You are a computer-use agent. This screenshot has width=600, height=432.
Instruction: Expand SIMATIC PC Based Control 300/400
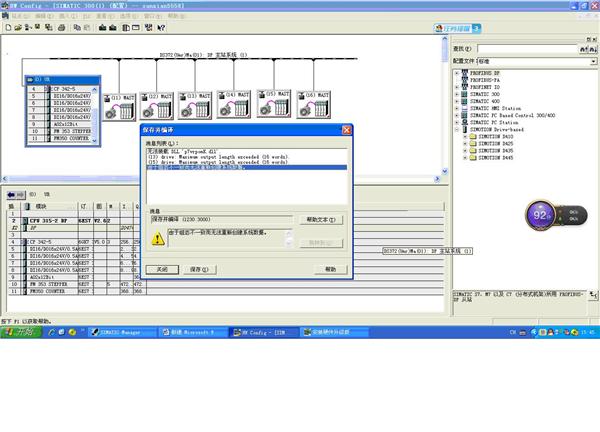tap(457, 115)
